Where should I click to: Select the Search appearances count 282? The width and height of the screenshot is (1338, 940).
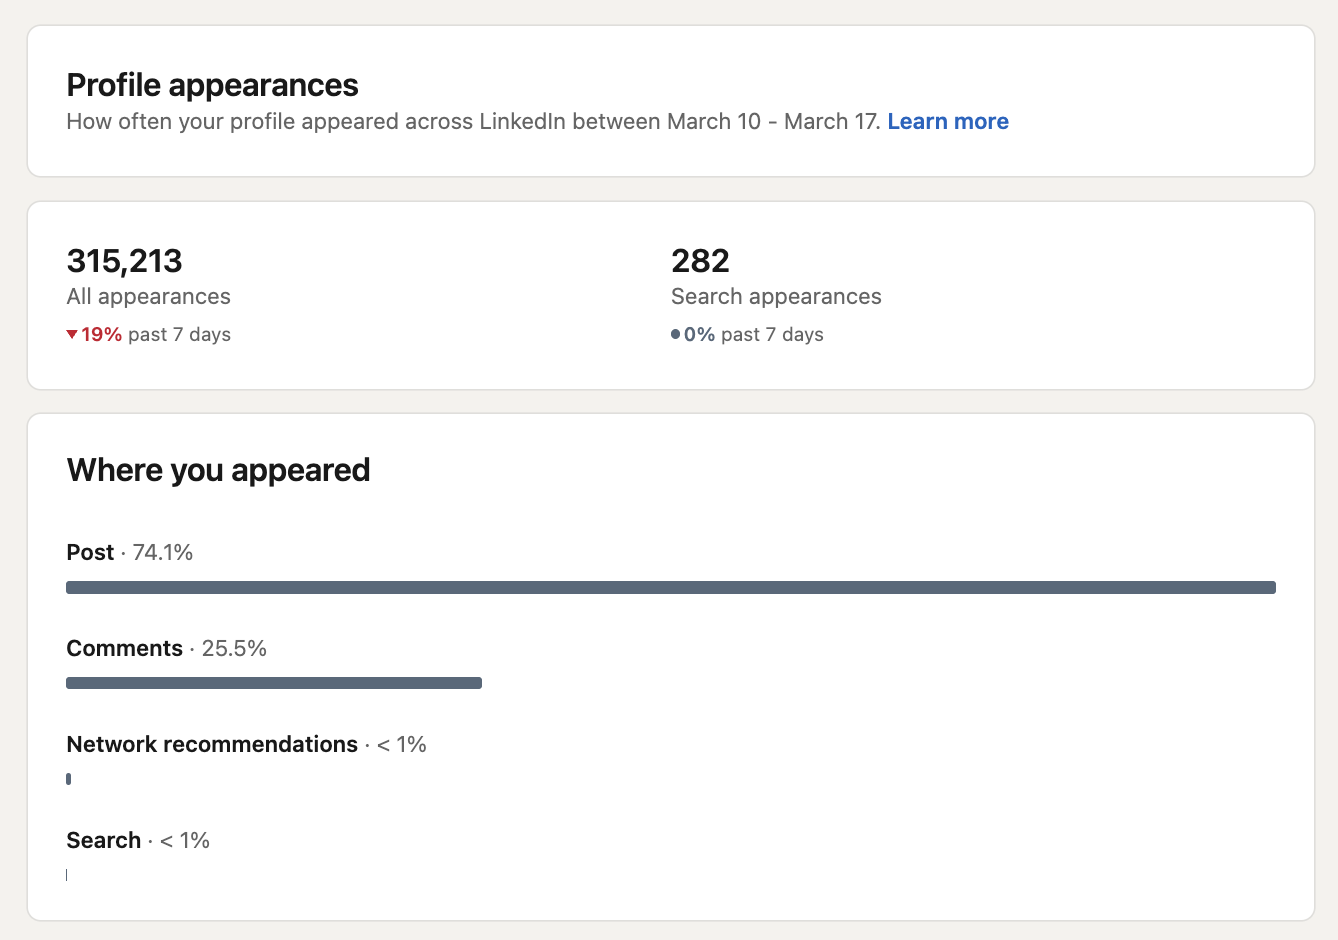[x=700, y=260]
